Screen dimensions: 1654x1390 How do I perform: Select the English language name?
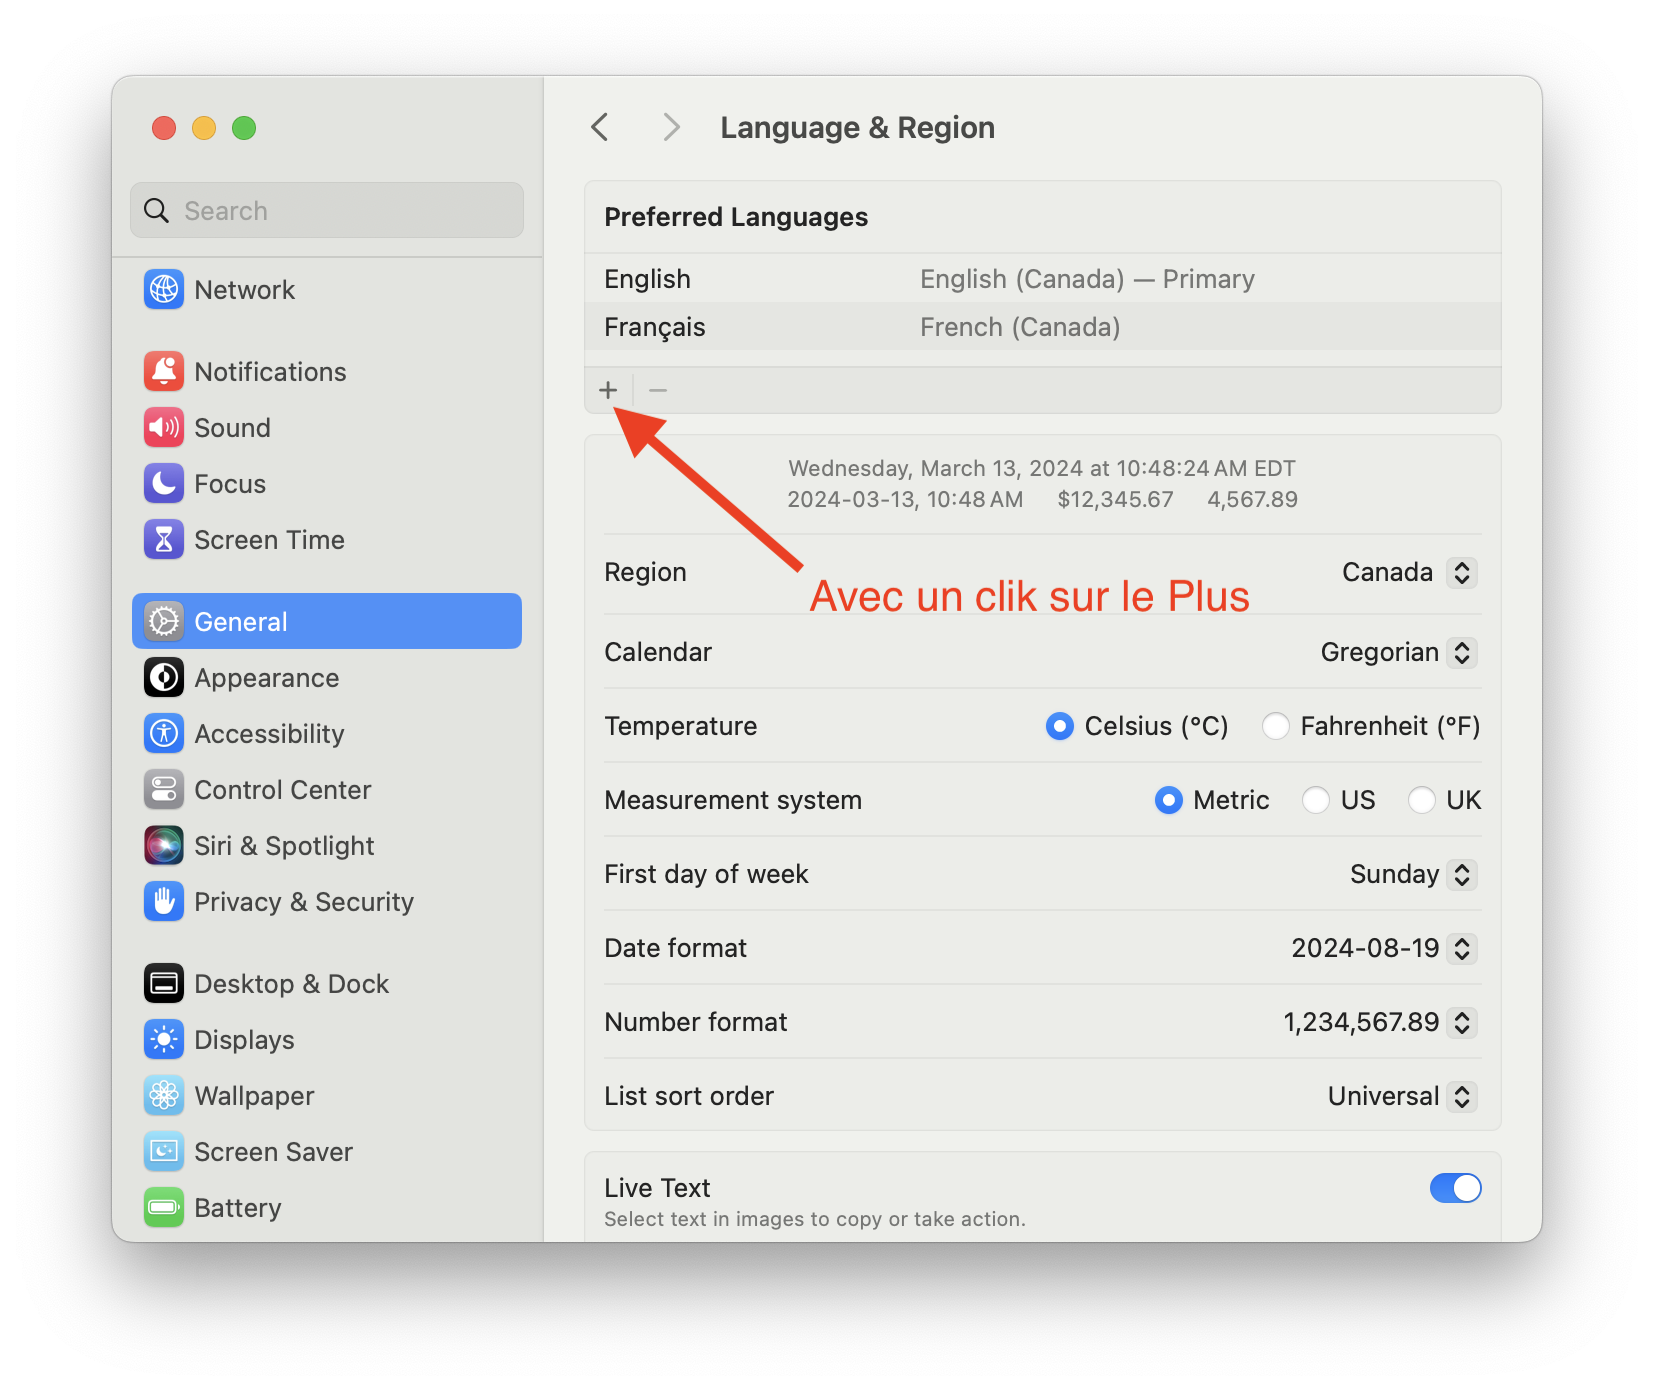(648, 279)
